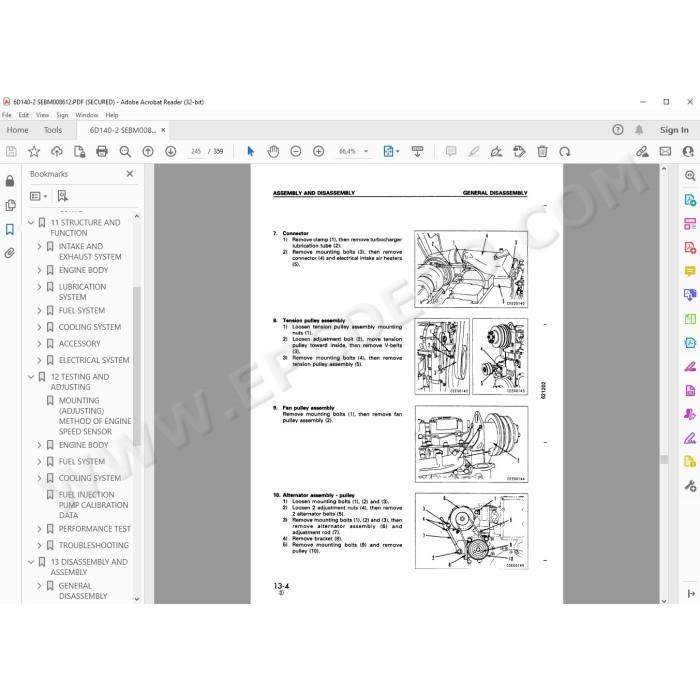Open the Comment tool in right pane
The width and height of the screenshot is (700, 700).
[x=690, y=271]
